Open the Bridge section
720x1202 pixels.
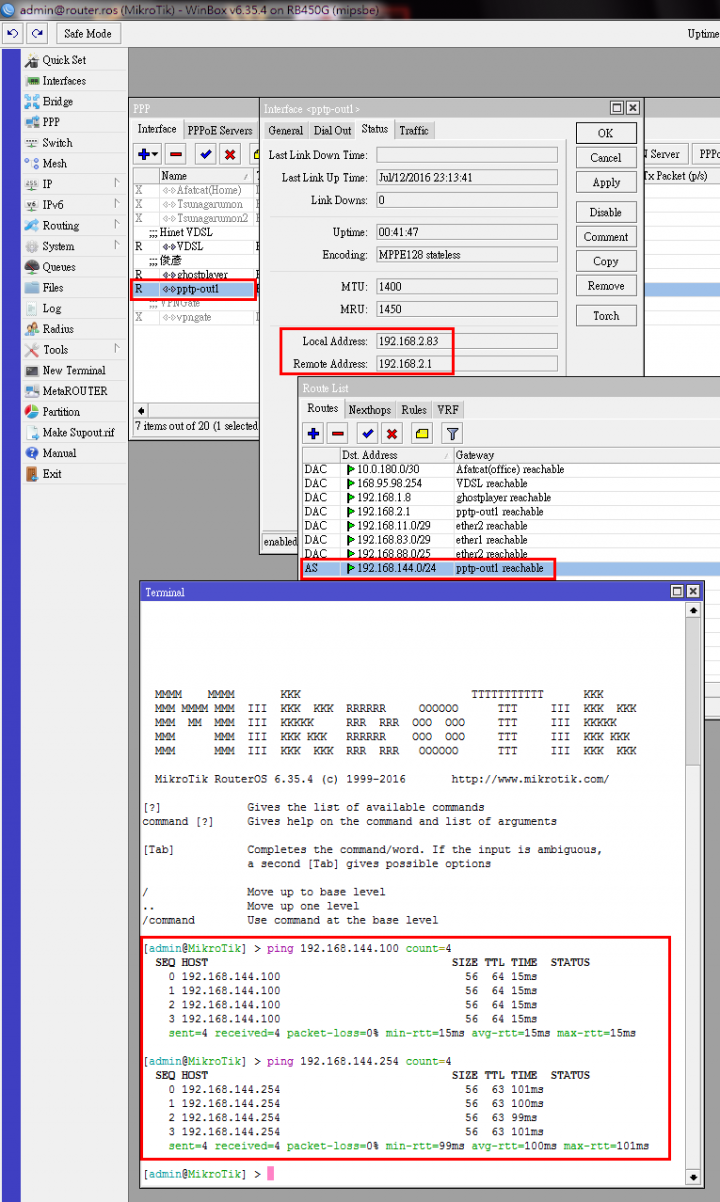click(x=57, y=102)
